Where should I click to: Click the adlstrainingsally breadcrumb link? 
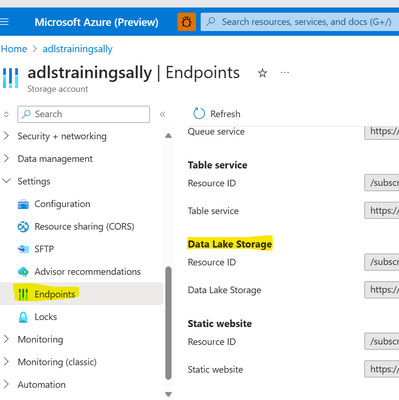(77, 49)
